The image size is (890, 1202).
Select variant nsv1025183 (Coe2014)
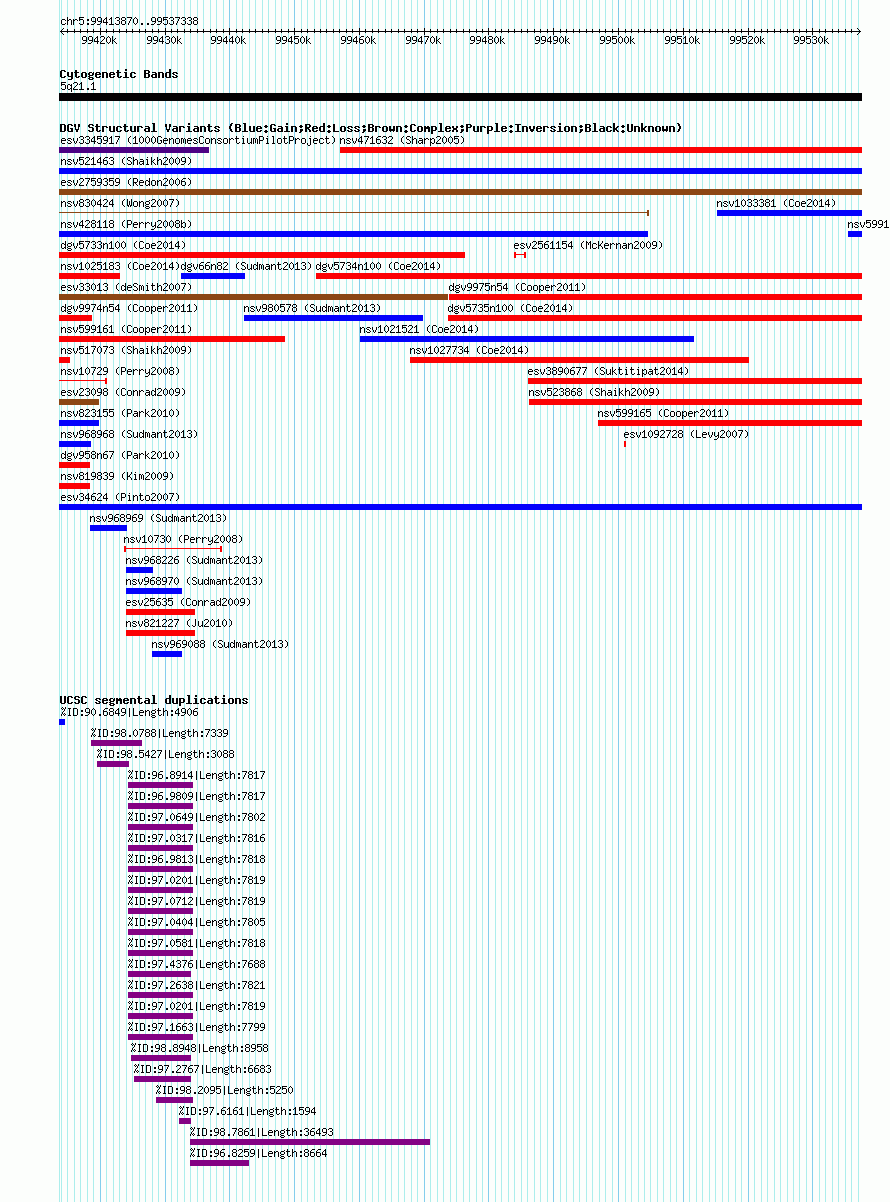(90, 276)
